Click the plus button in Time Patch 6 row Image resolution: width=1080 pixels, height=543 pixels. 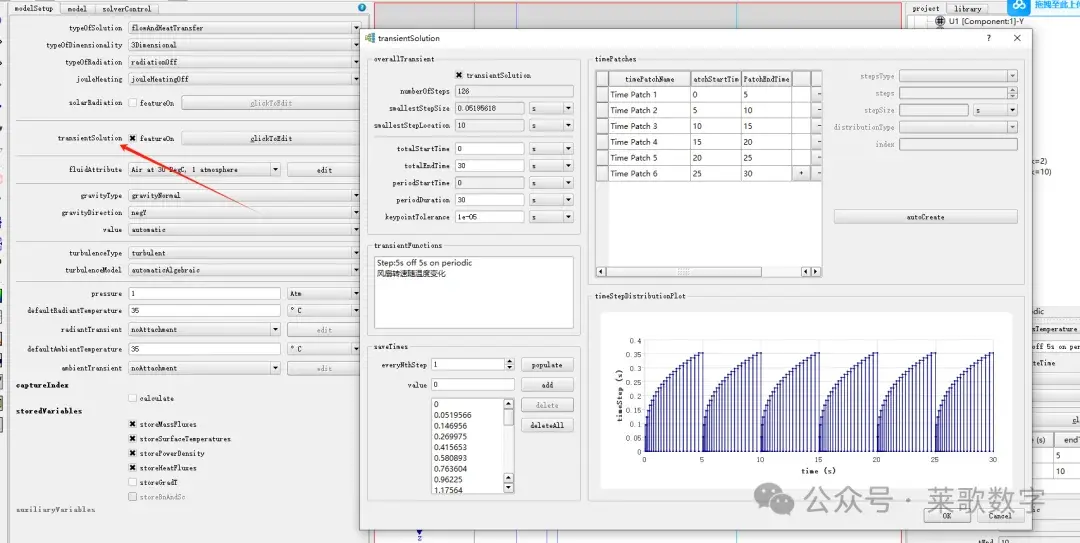point(800,174)
